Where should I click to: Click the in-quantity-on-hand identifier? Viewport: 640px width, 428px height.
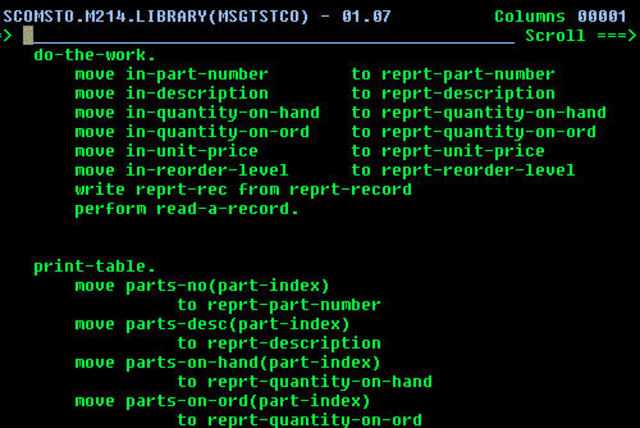click(x=222, y=113)
